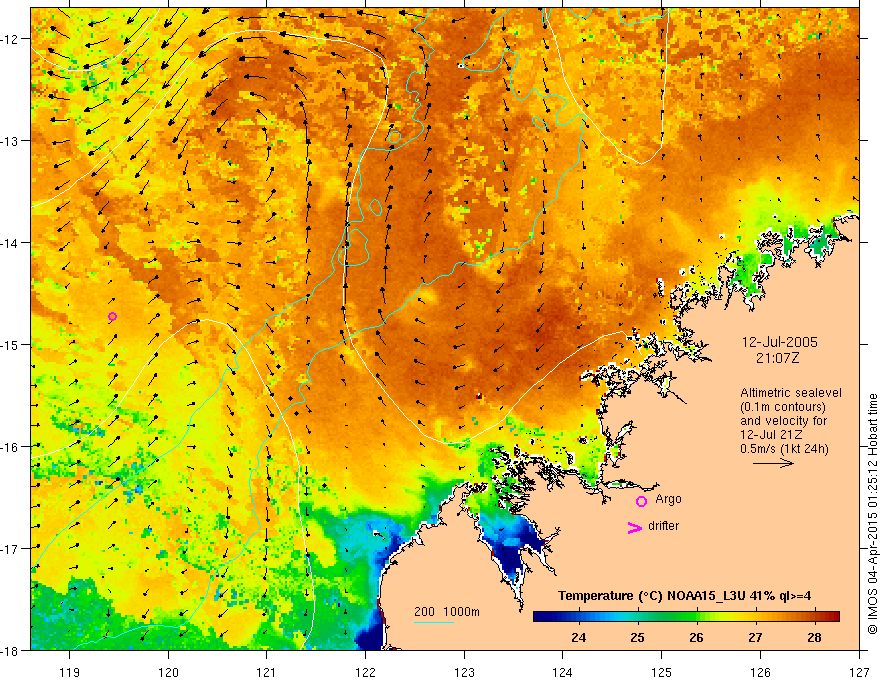
Task: Click the magenta Argo float marker on the map
Action: click(112, 316)
